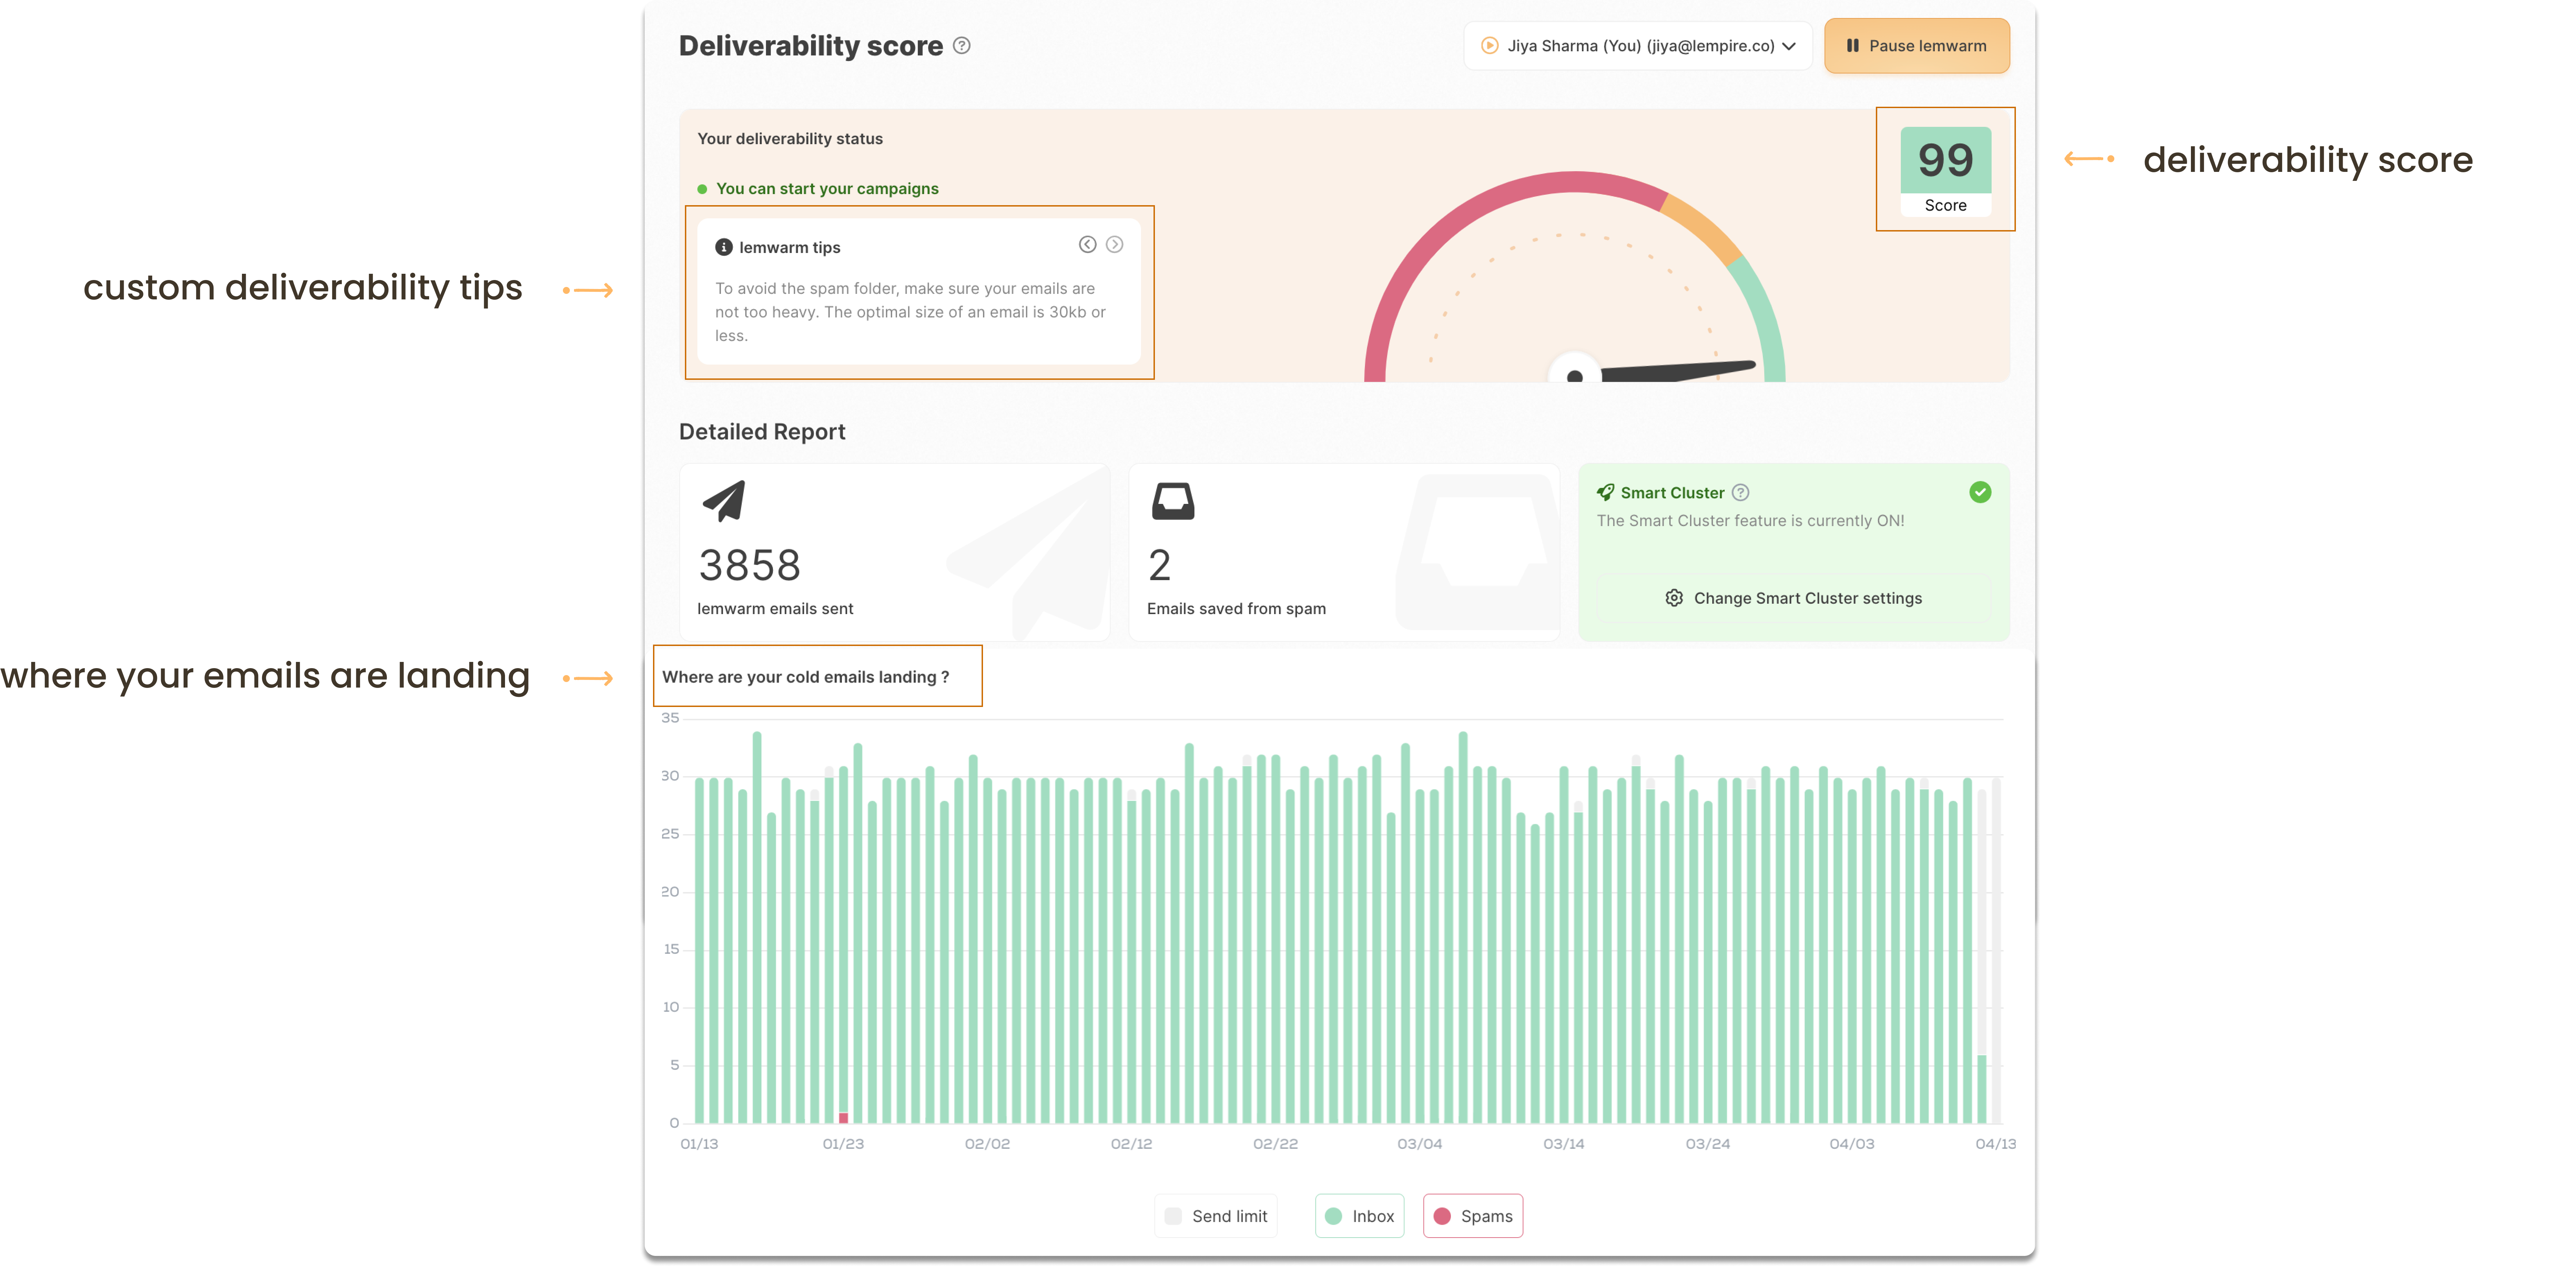Toggle Send limit legend in chart
Image resolution: width=2576 pixels, height=1267 pixels.
point(1216,1216)
